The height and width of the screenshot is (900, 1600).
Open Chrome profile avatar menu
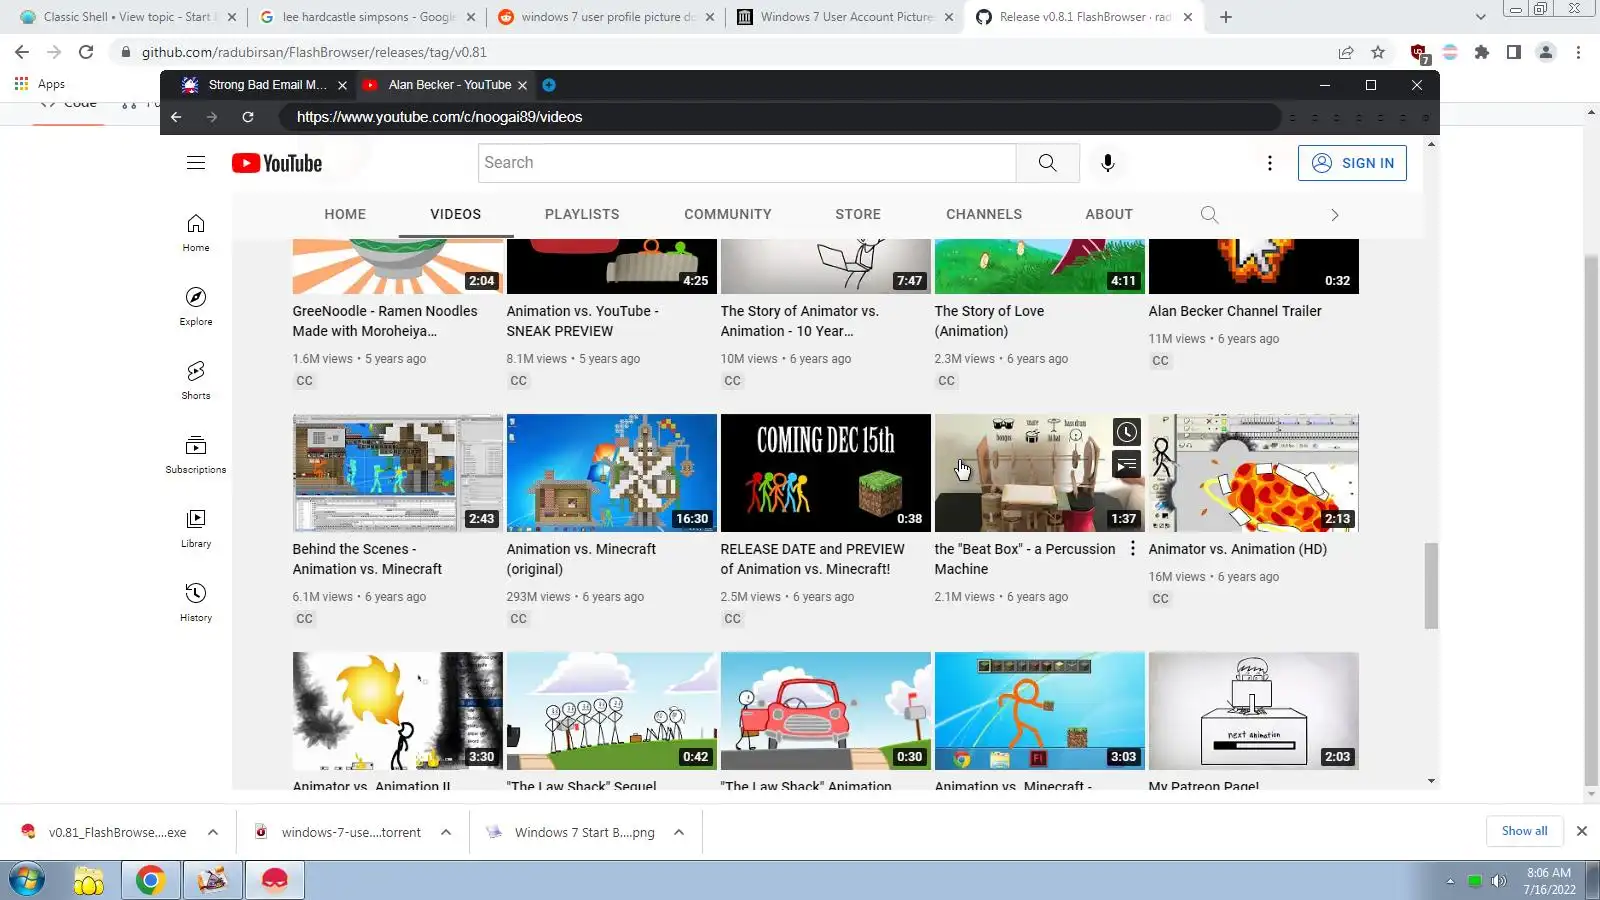point(1546,52)
